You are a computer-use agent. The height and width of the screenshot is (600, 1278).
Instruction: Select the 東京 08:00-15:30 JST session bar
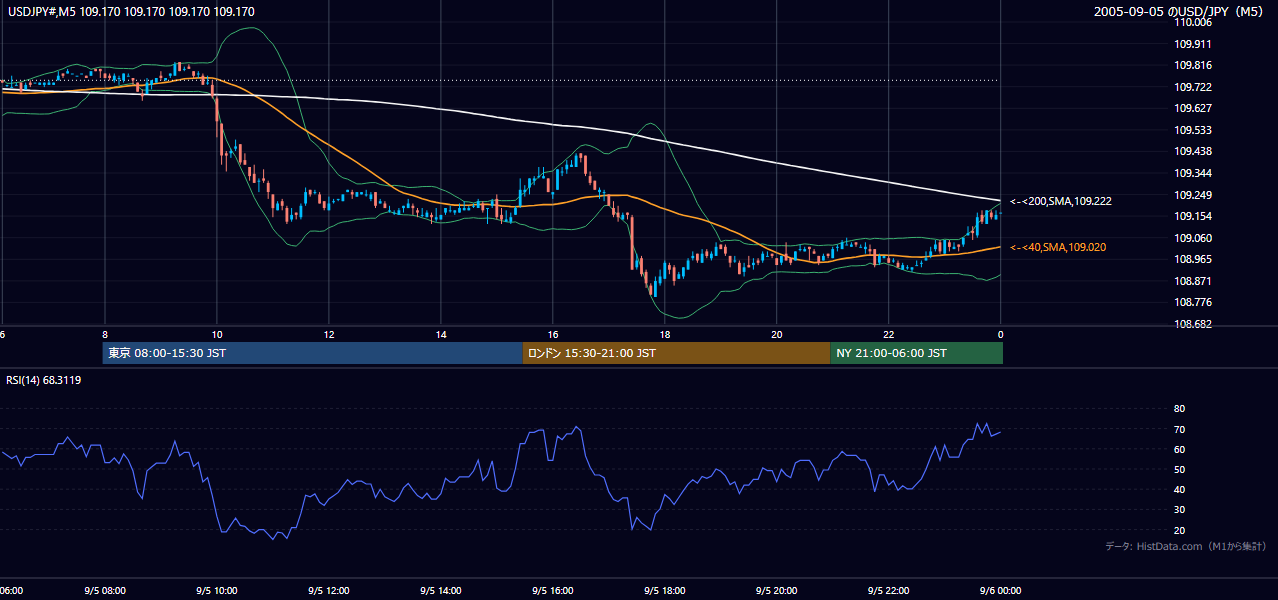pos(313,353)
